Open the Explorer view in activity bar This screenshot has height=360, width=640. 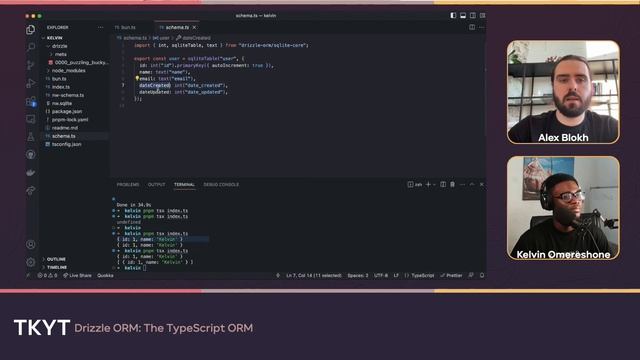(x=31, y=30)
